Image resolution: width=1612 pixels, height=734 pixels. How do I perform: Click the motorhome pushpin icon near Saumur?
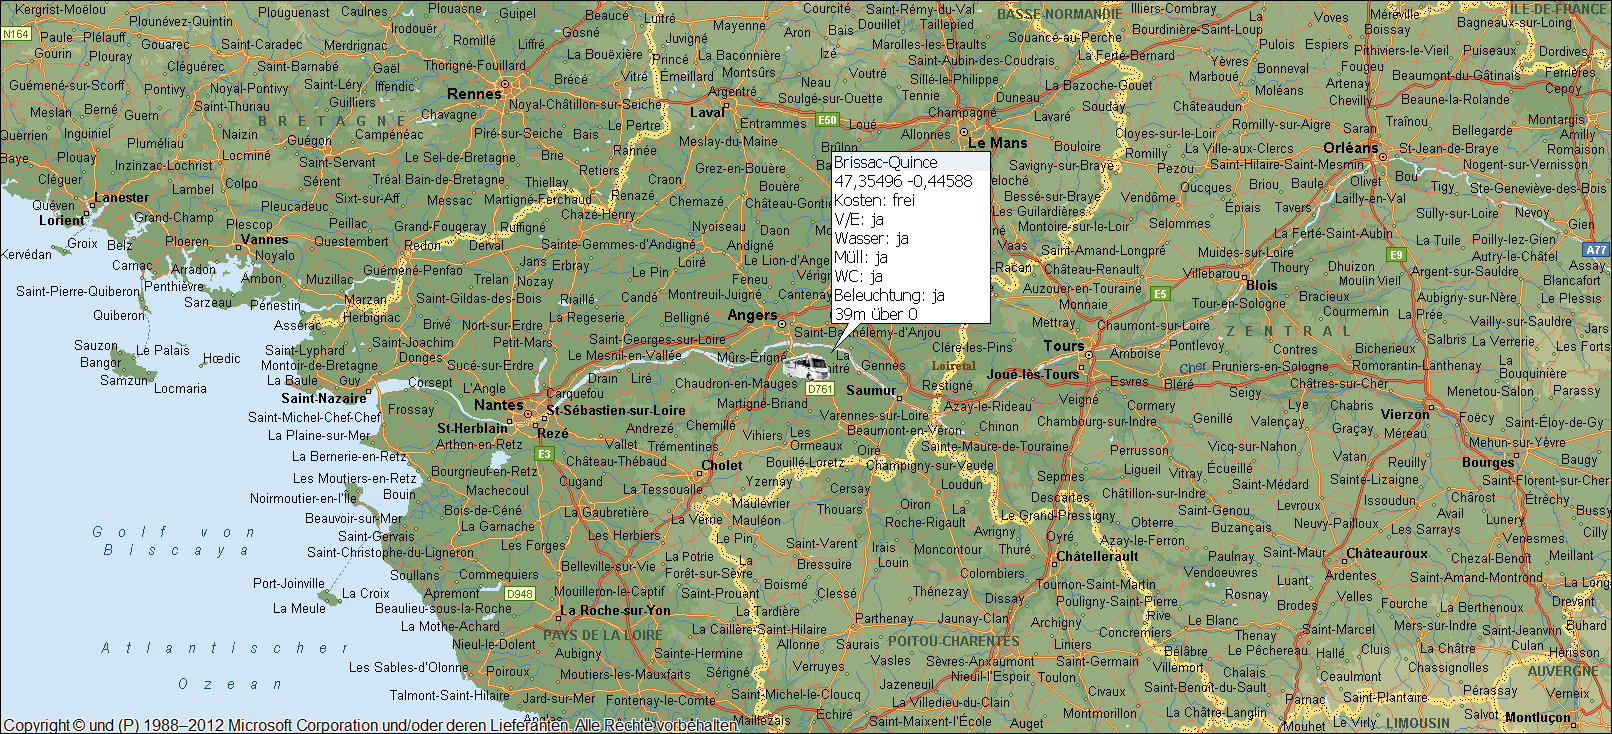pos(805,367)
